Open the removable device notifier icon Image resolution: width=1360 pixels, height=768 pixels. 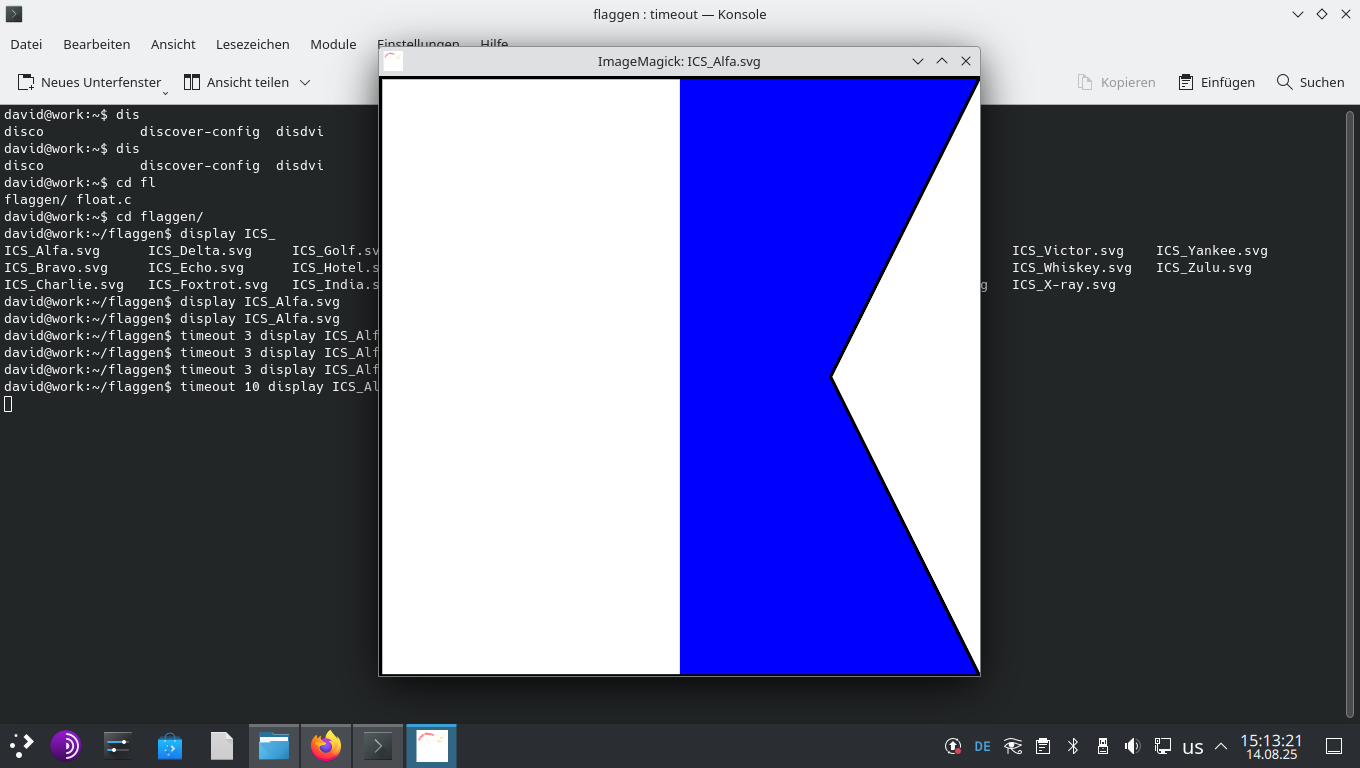pyautogui.click(x=1103, y=746)
